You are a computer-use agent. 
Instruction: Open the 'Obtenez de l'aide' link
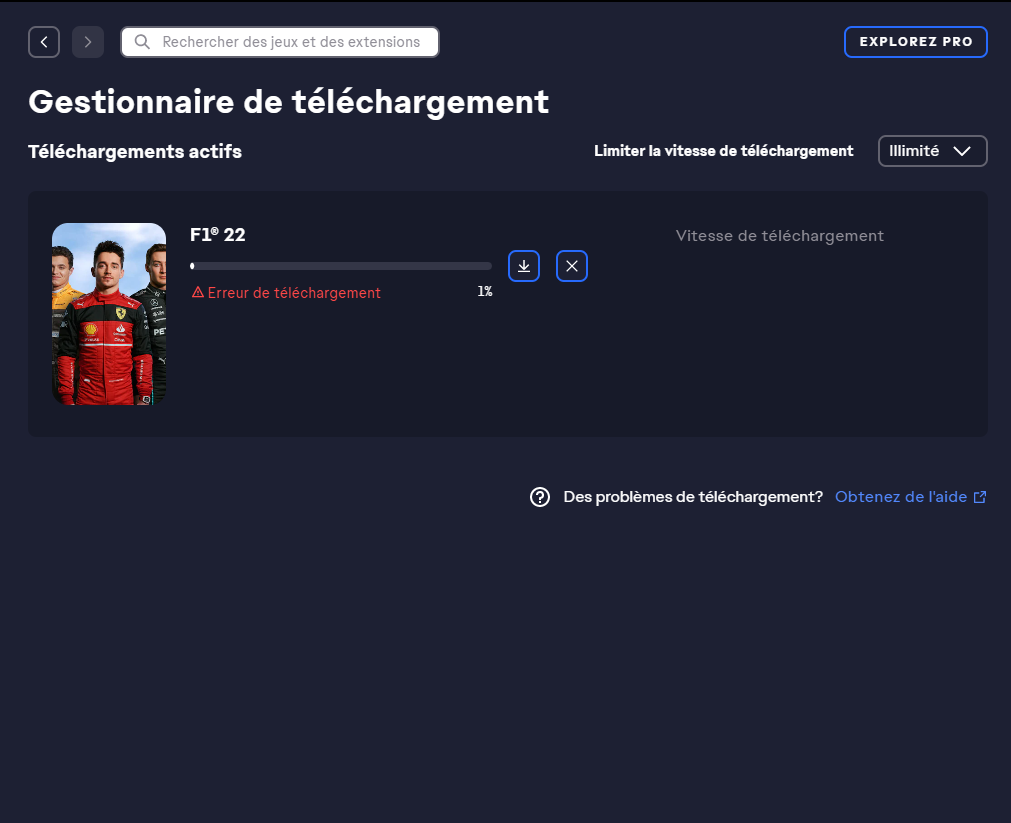910,497
